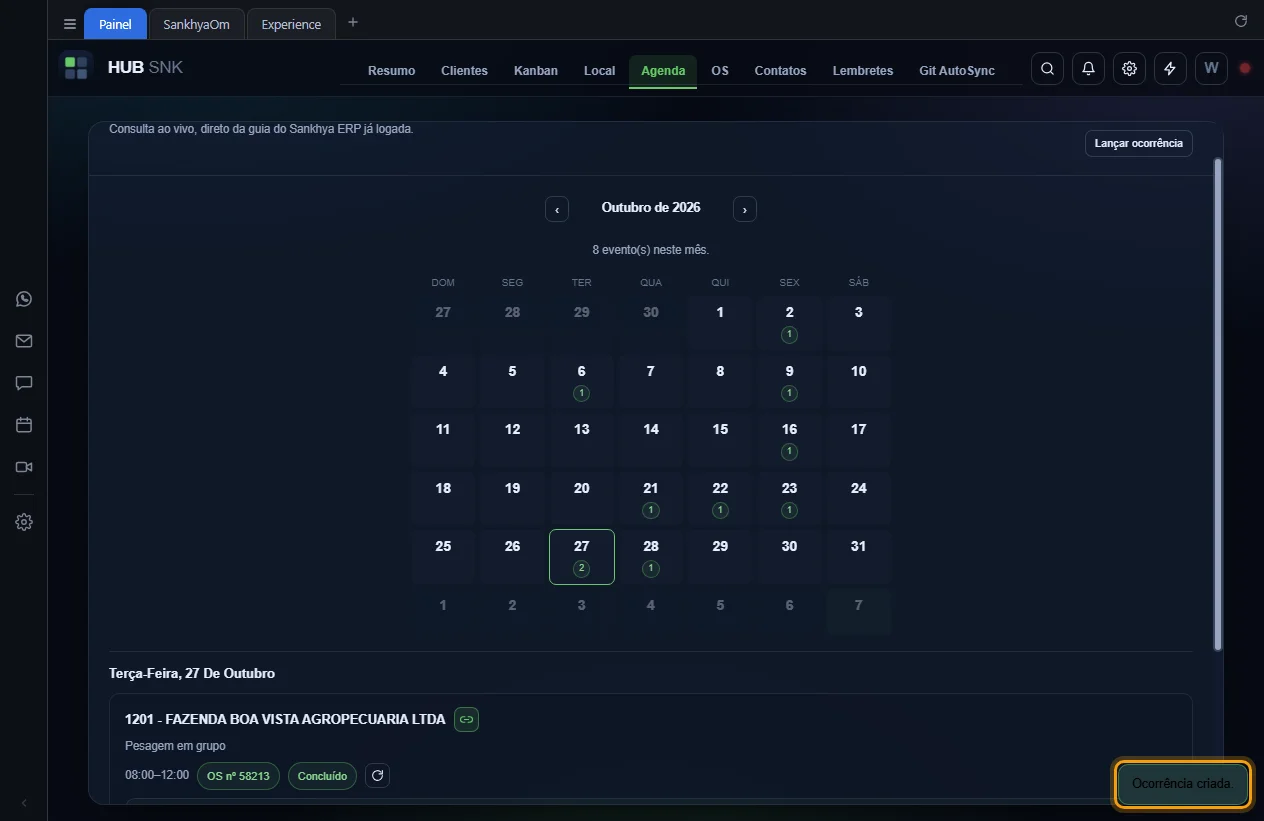Image resolution: width=1264 pixels, height=821 pixels.
Task: Click the agenda panel vertical scrollbar
Action: 1217,404
